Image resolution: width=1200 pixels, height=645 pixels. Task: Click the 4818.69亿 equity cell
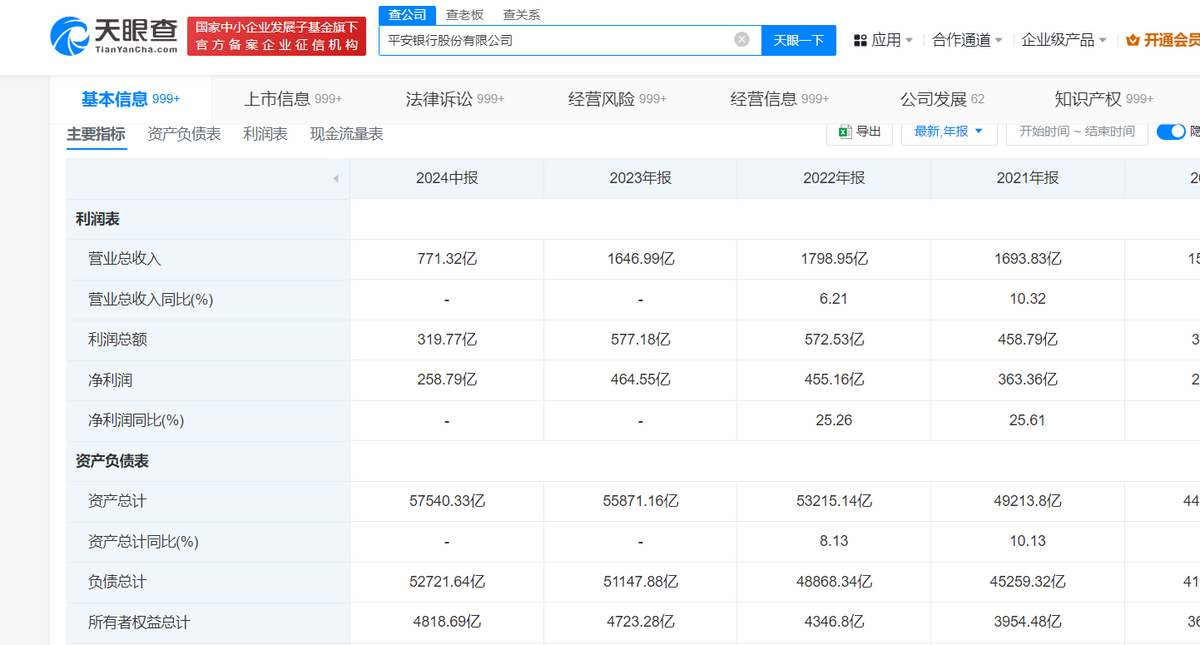tap(447, 622)
